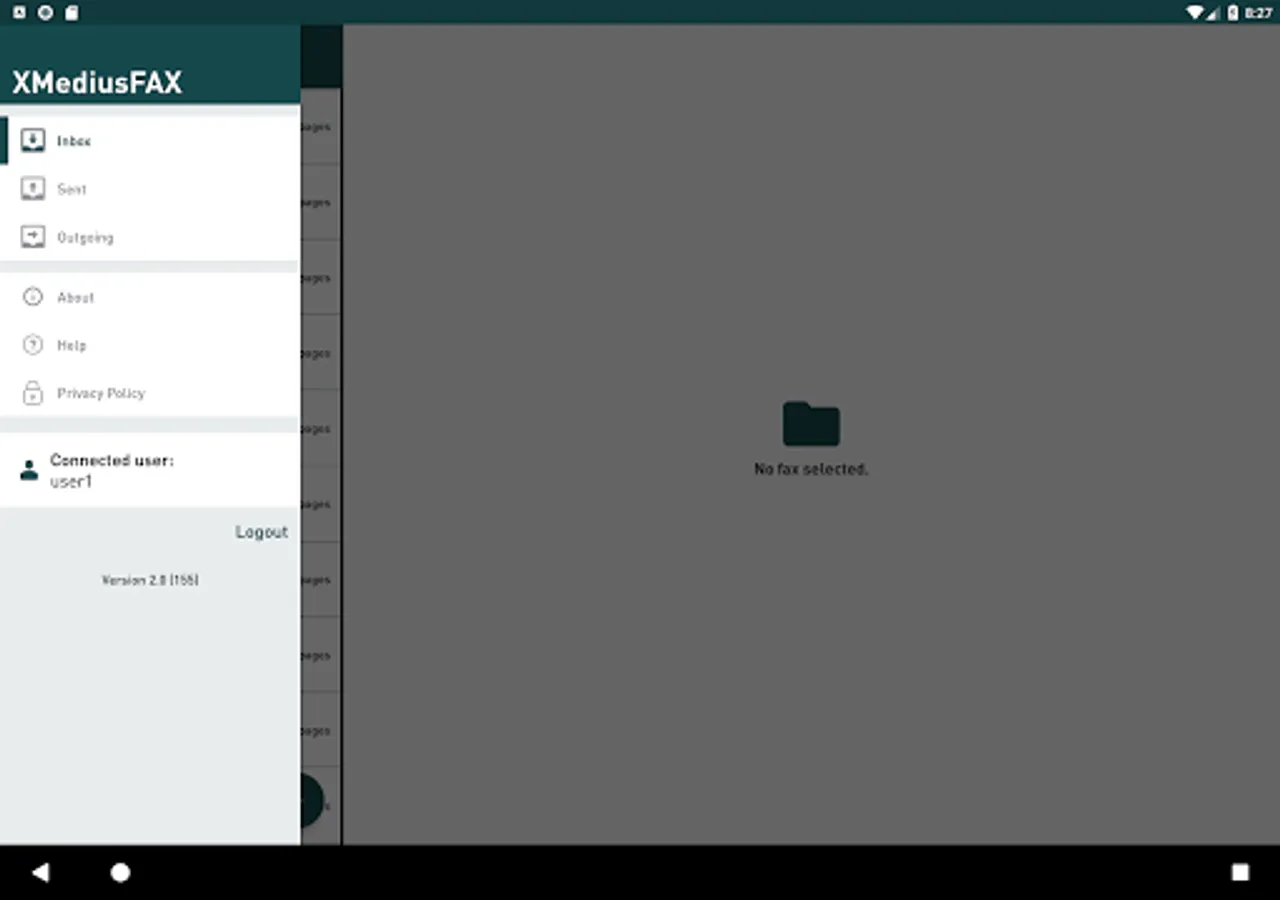Viewport: 1280px width, 900px height.
Task: Open the Sent folder
Action: [150, 189]
